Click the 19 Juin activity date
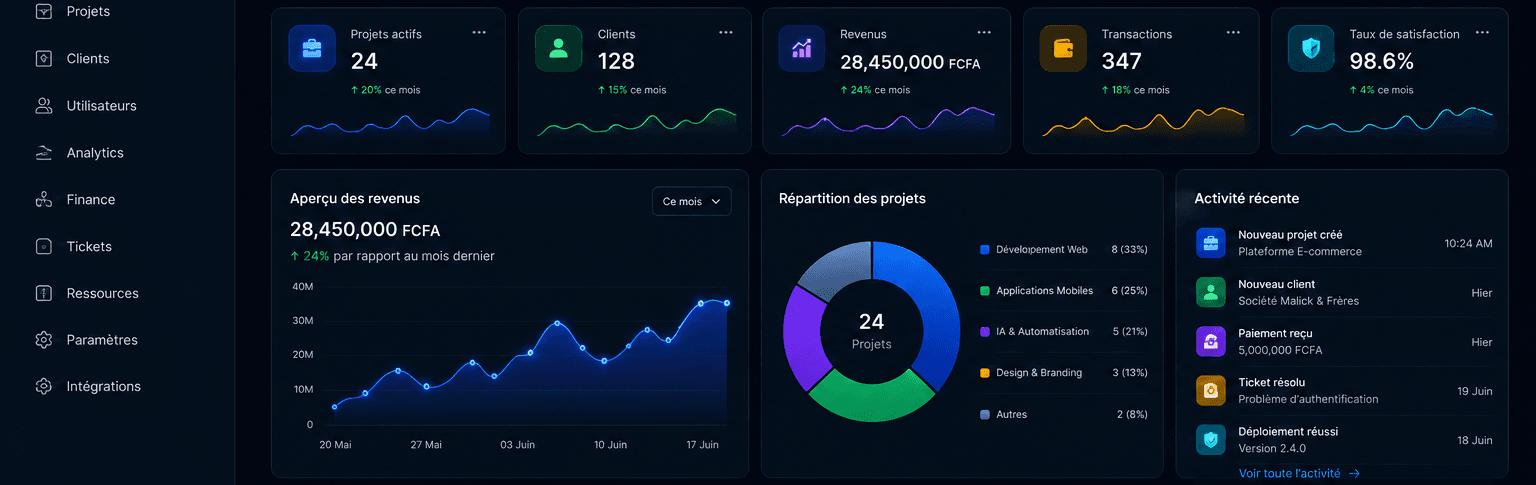This screenshot has height=485, width=1536. click(1475, 391)
